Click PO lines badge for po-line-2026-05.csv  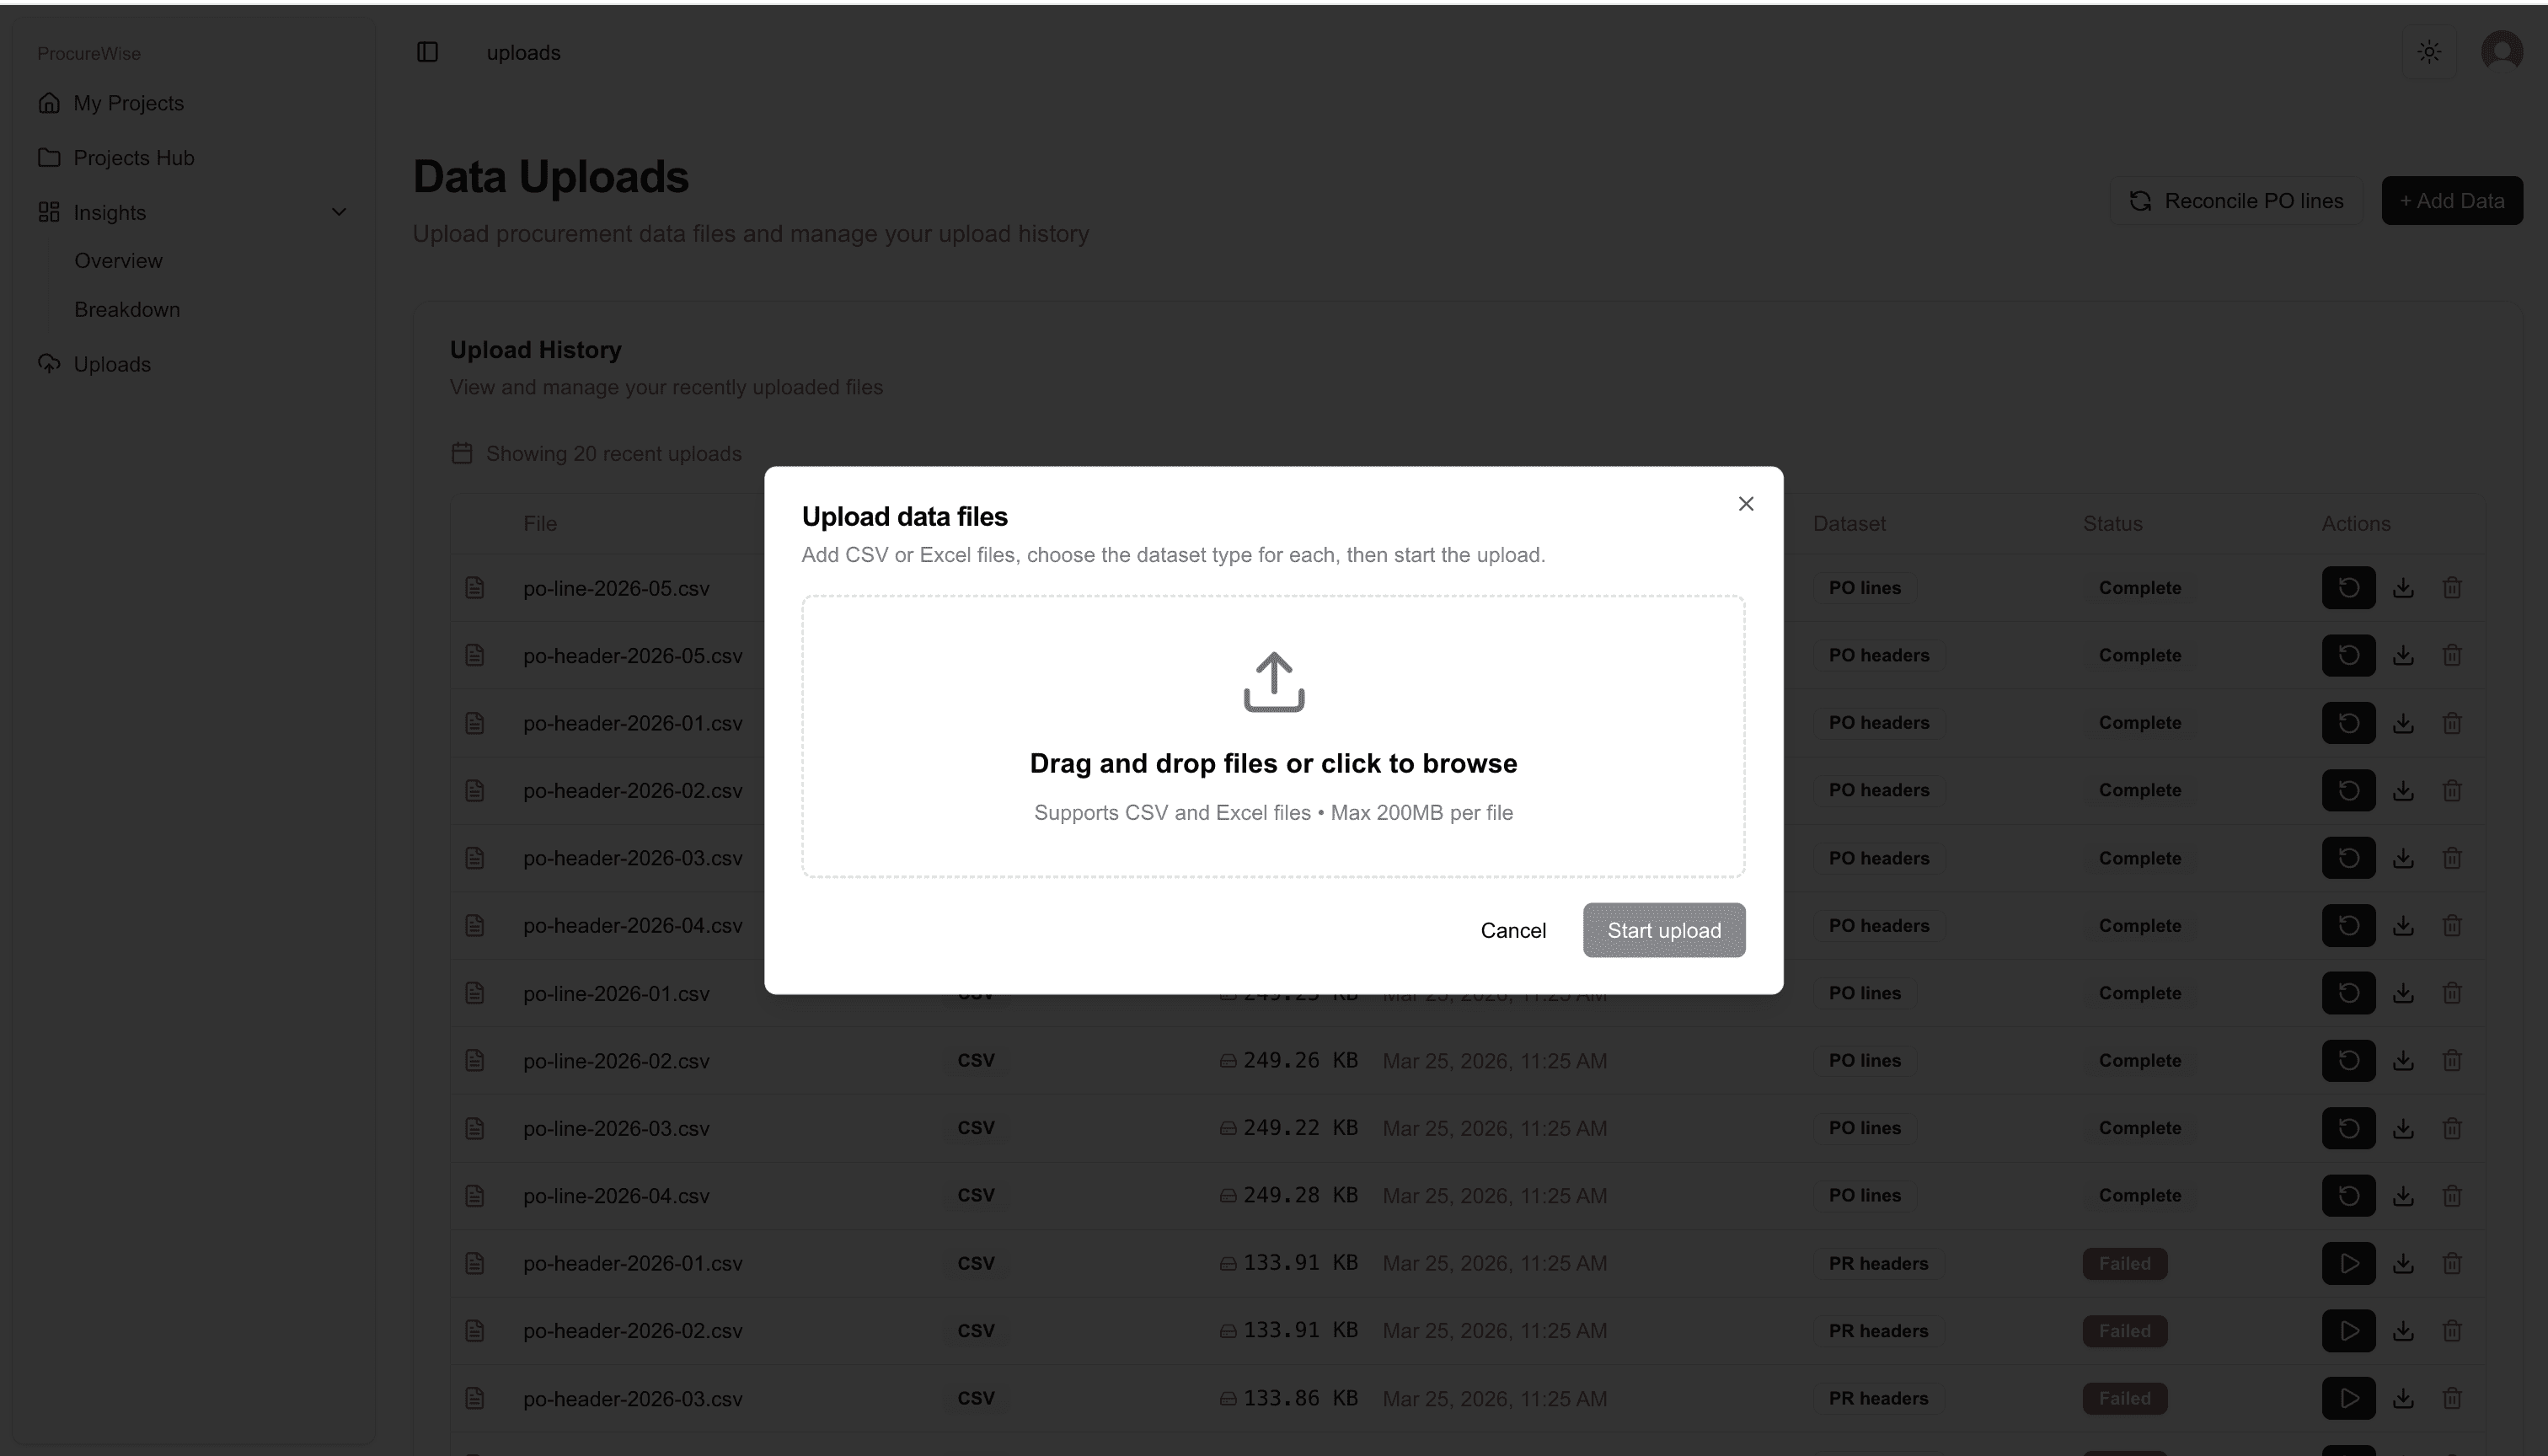[x=1865, y=588]
